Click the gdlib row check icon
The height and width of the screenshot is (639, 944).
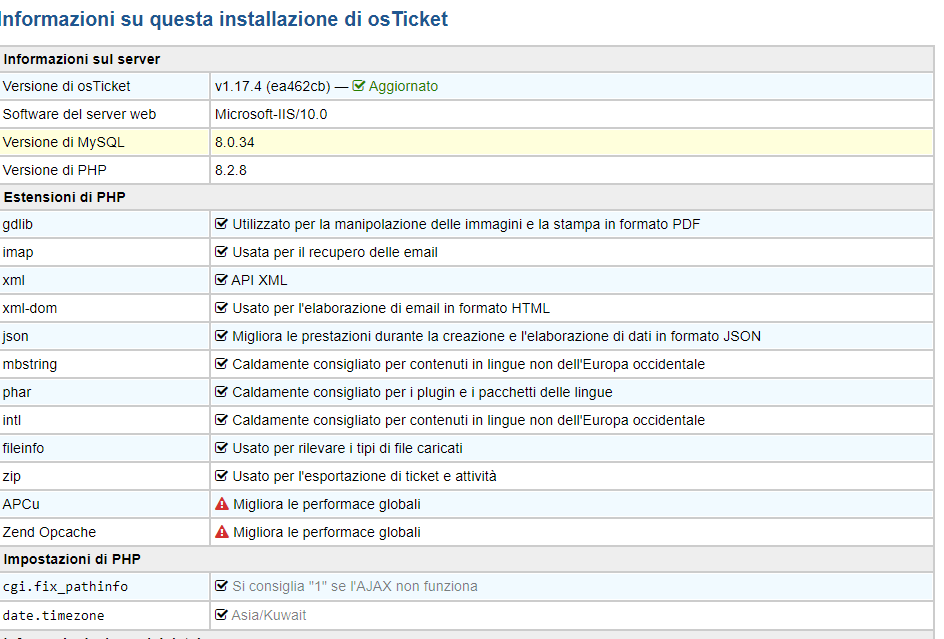[222, 224]
